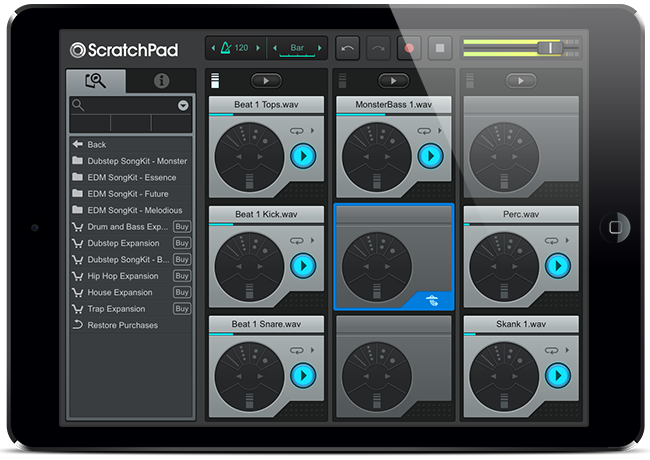650x460 pixels.
Task: Open the info tab
Action: click(161, 81)
